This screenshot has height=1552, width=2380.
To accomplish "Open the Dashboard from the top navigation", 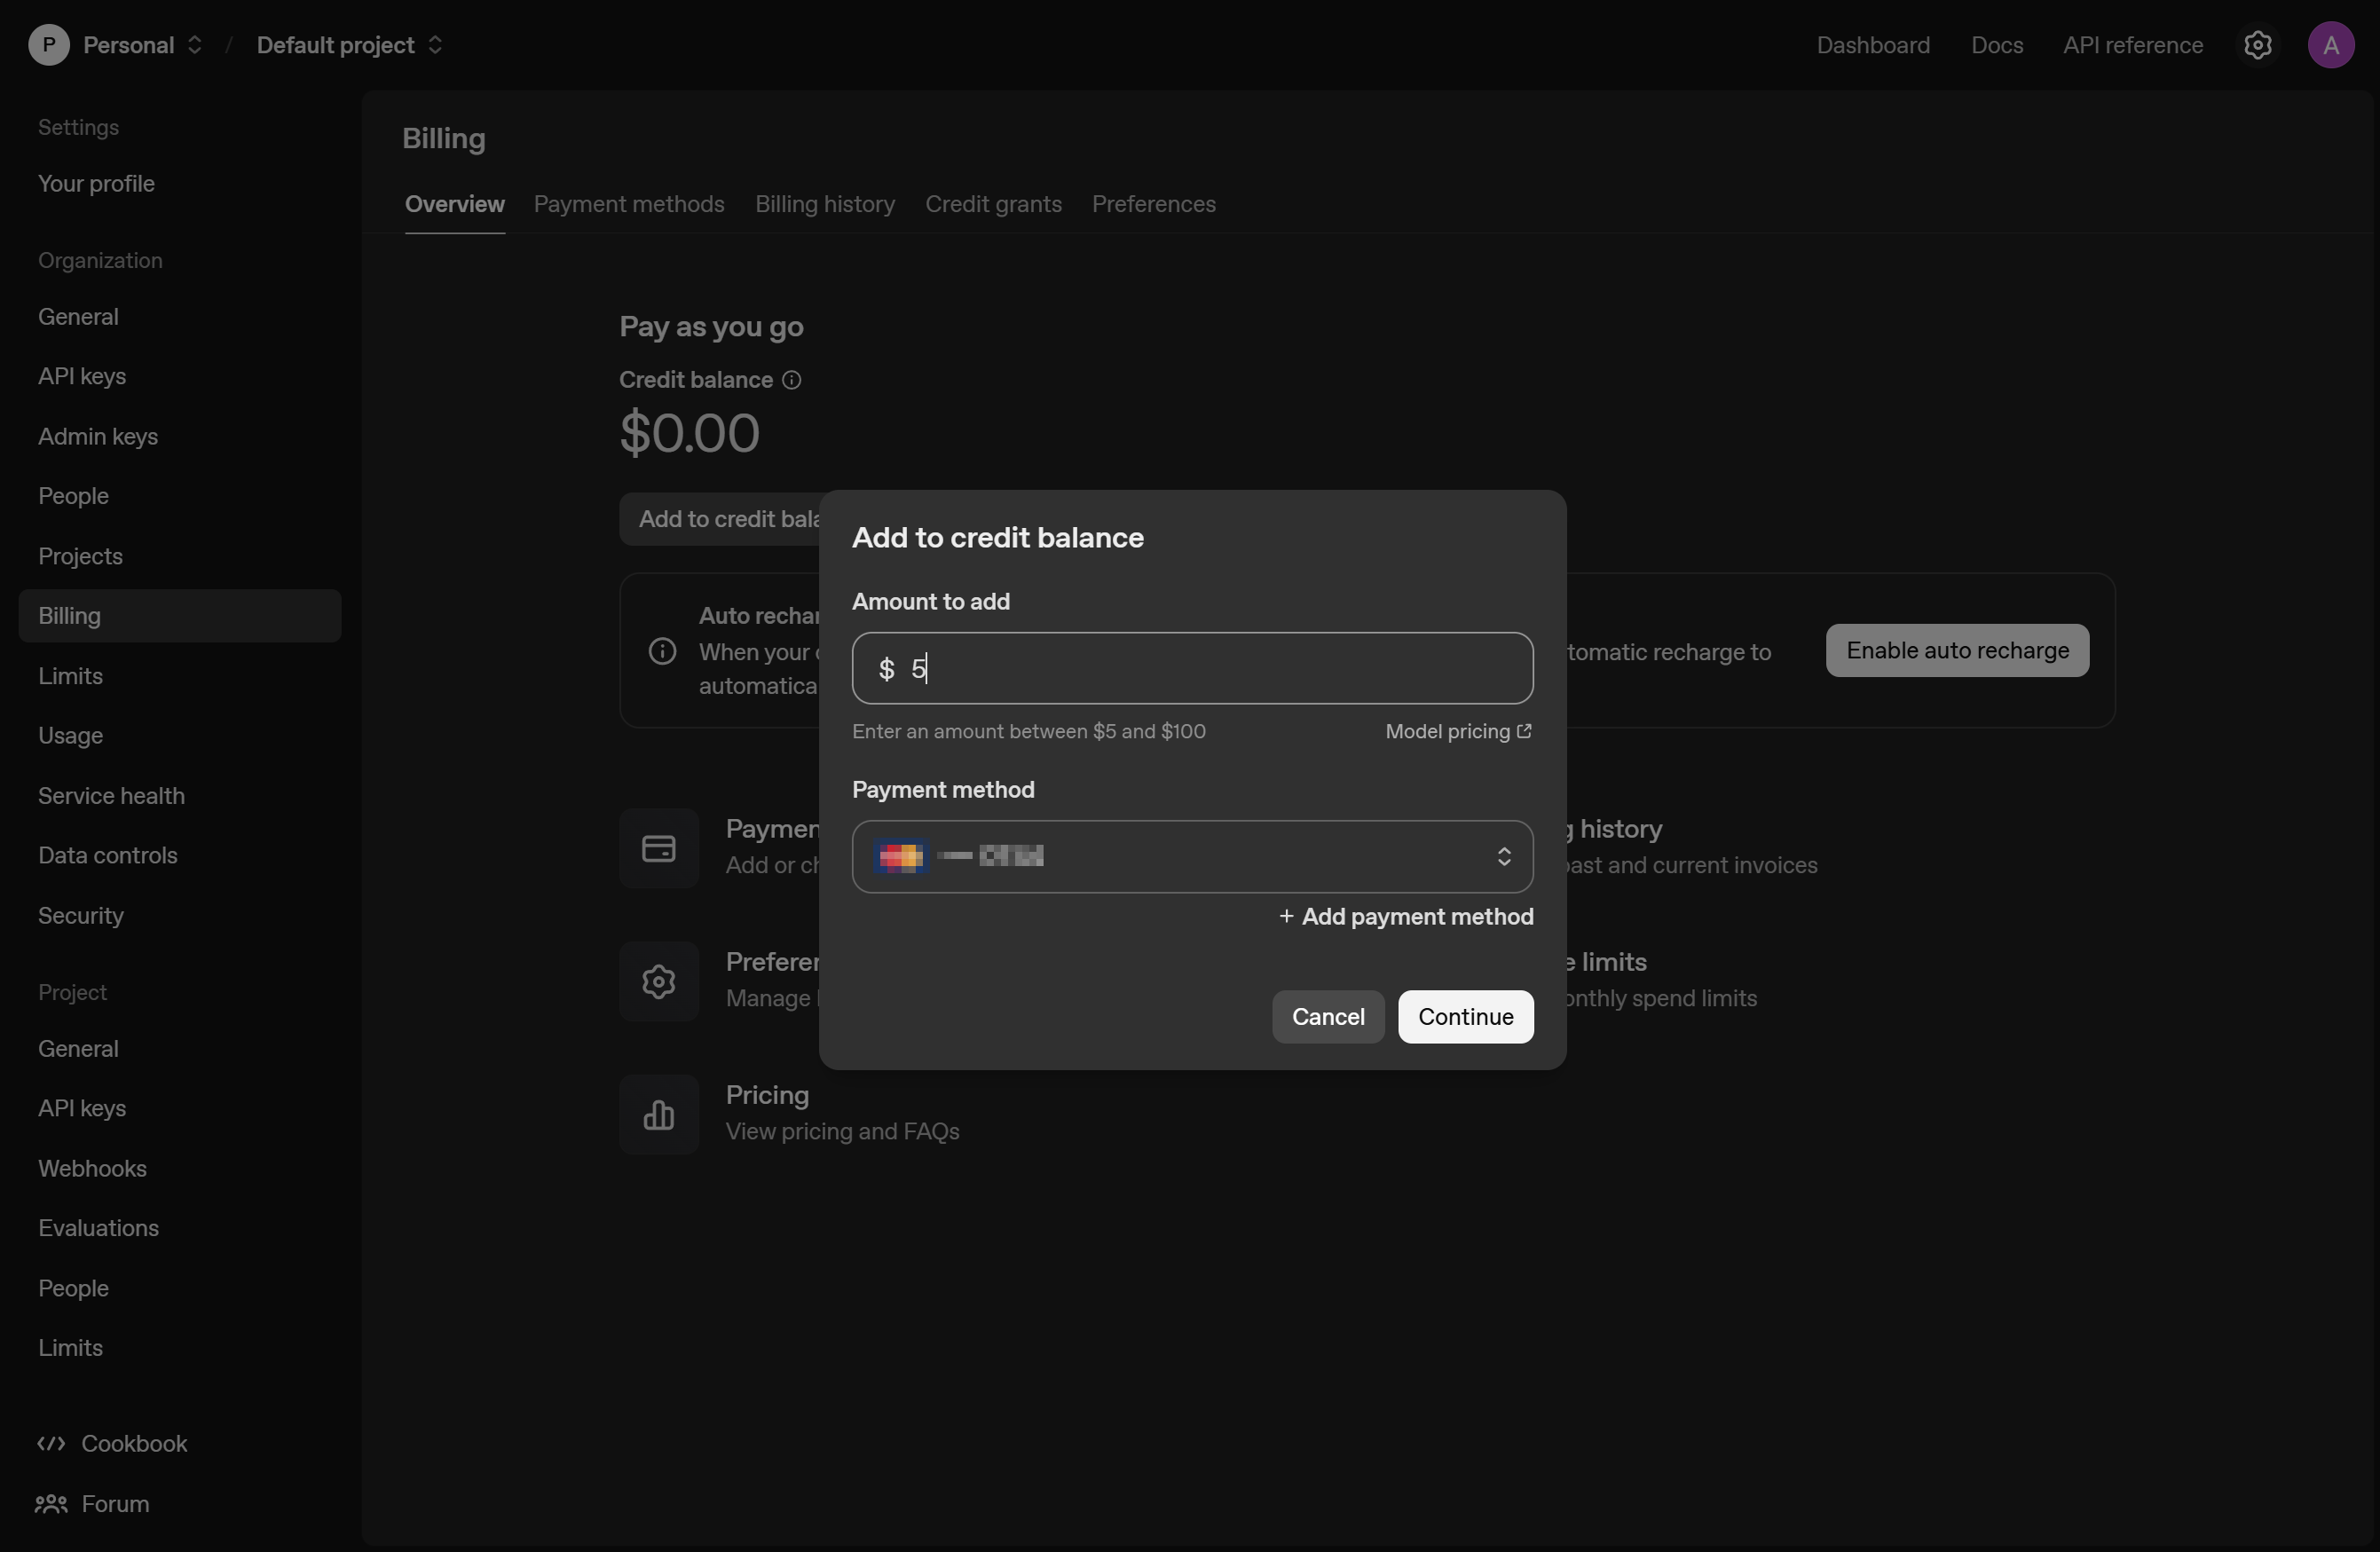I will click(1872, 44).
